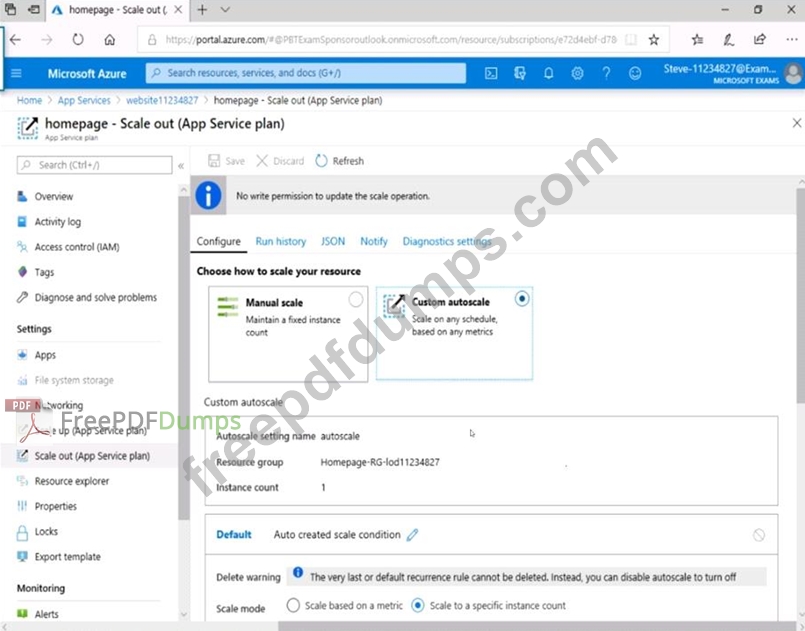Open the Feedback smiley icon
The height and width of the screenshot is (631, 805).
(635, 73)
